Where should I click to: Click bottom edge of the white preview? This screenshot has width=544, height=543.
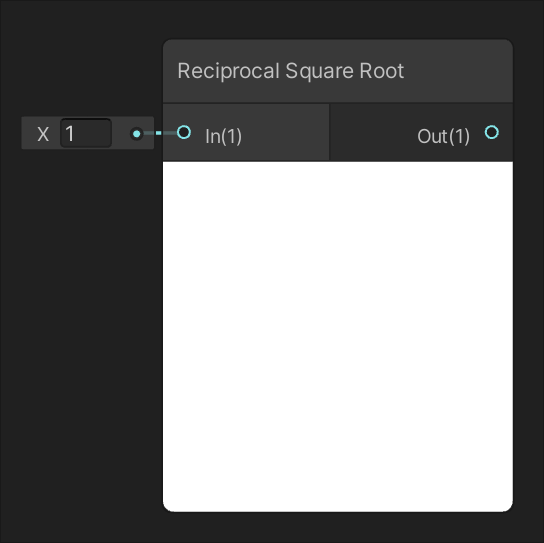click(338, 510)
